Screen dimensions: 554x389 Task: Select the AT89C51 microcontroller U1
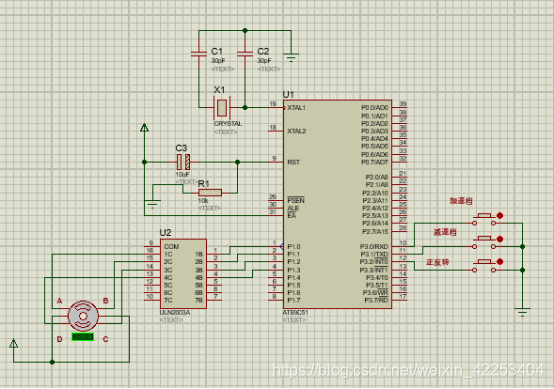337,204
